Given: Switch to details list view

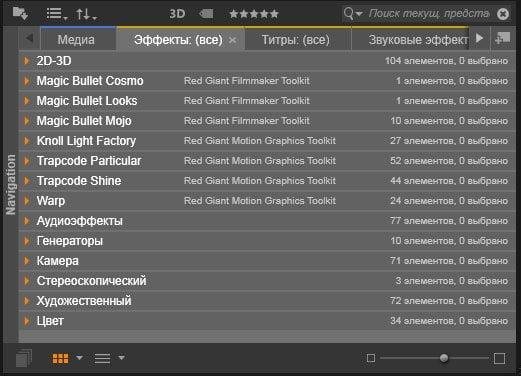Looking at the screenshot, I should click(x=102, y=359).
